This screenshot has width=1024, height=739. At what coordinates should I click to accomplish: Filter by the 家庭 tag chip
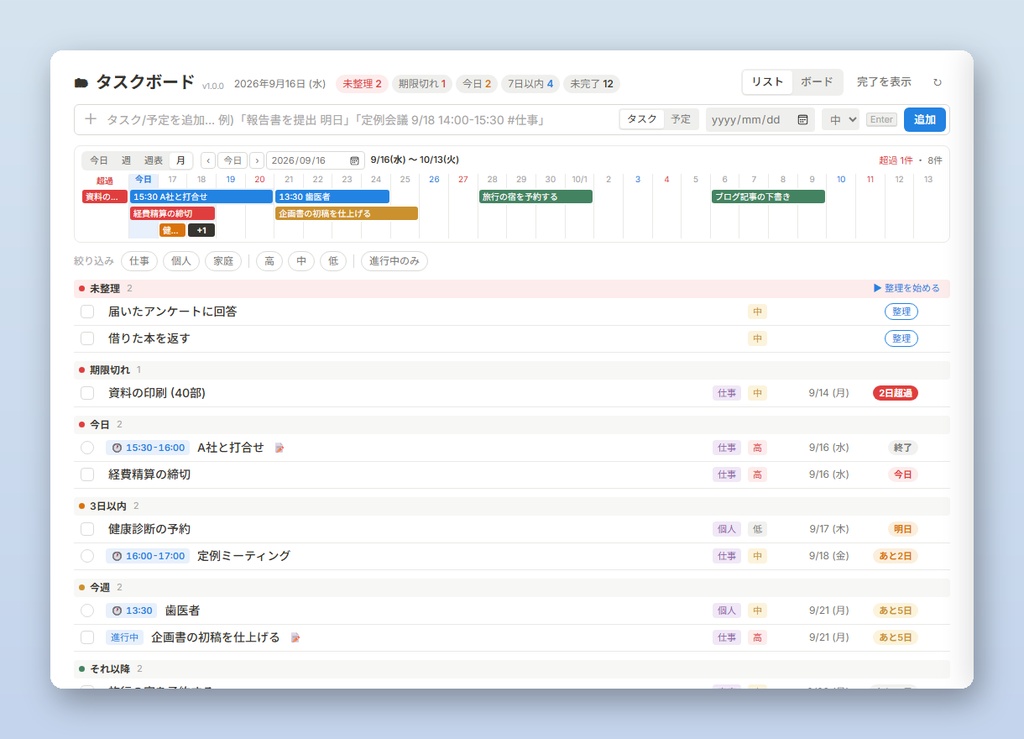pyautogui.click(x=223, y=261)
